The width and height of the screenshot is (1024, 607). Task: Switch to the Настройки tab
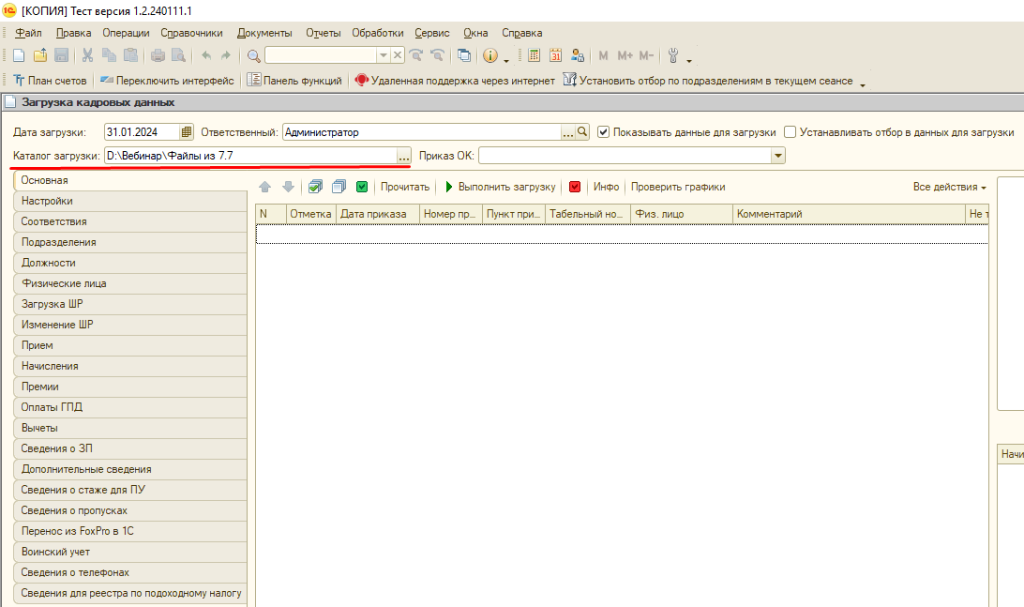pyautogui.click(x=47, y=201)
